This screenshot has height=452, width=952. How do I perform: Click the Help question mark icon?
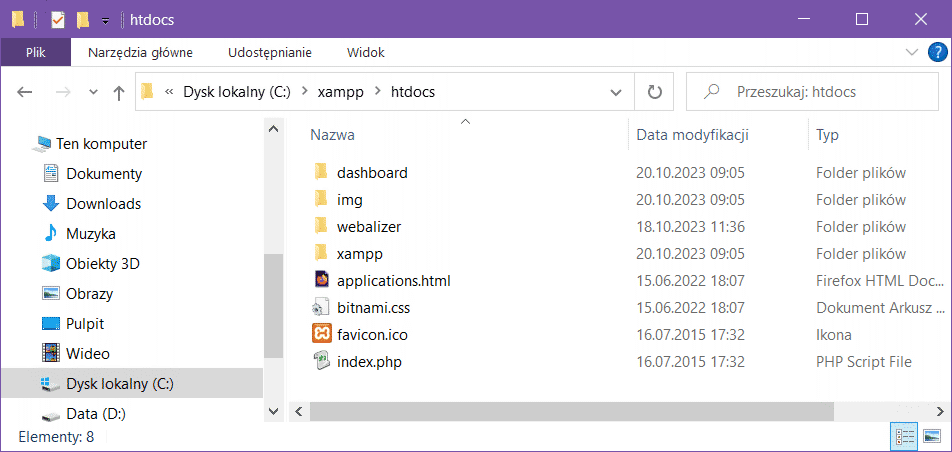tap(936, 52)
